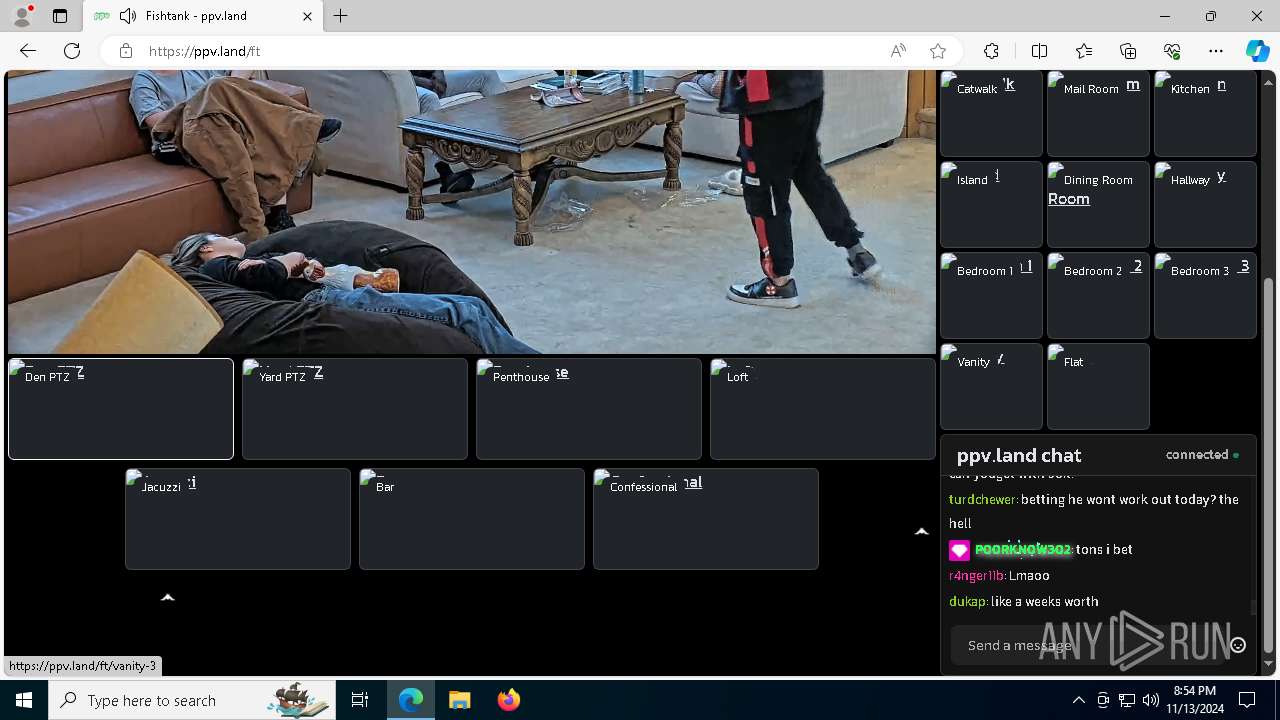Collapse the camera list with the up arrow beside chat
Viewport: 1280px width, 720px height.
[x=922, y=532]
